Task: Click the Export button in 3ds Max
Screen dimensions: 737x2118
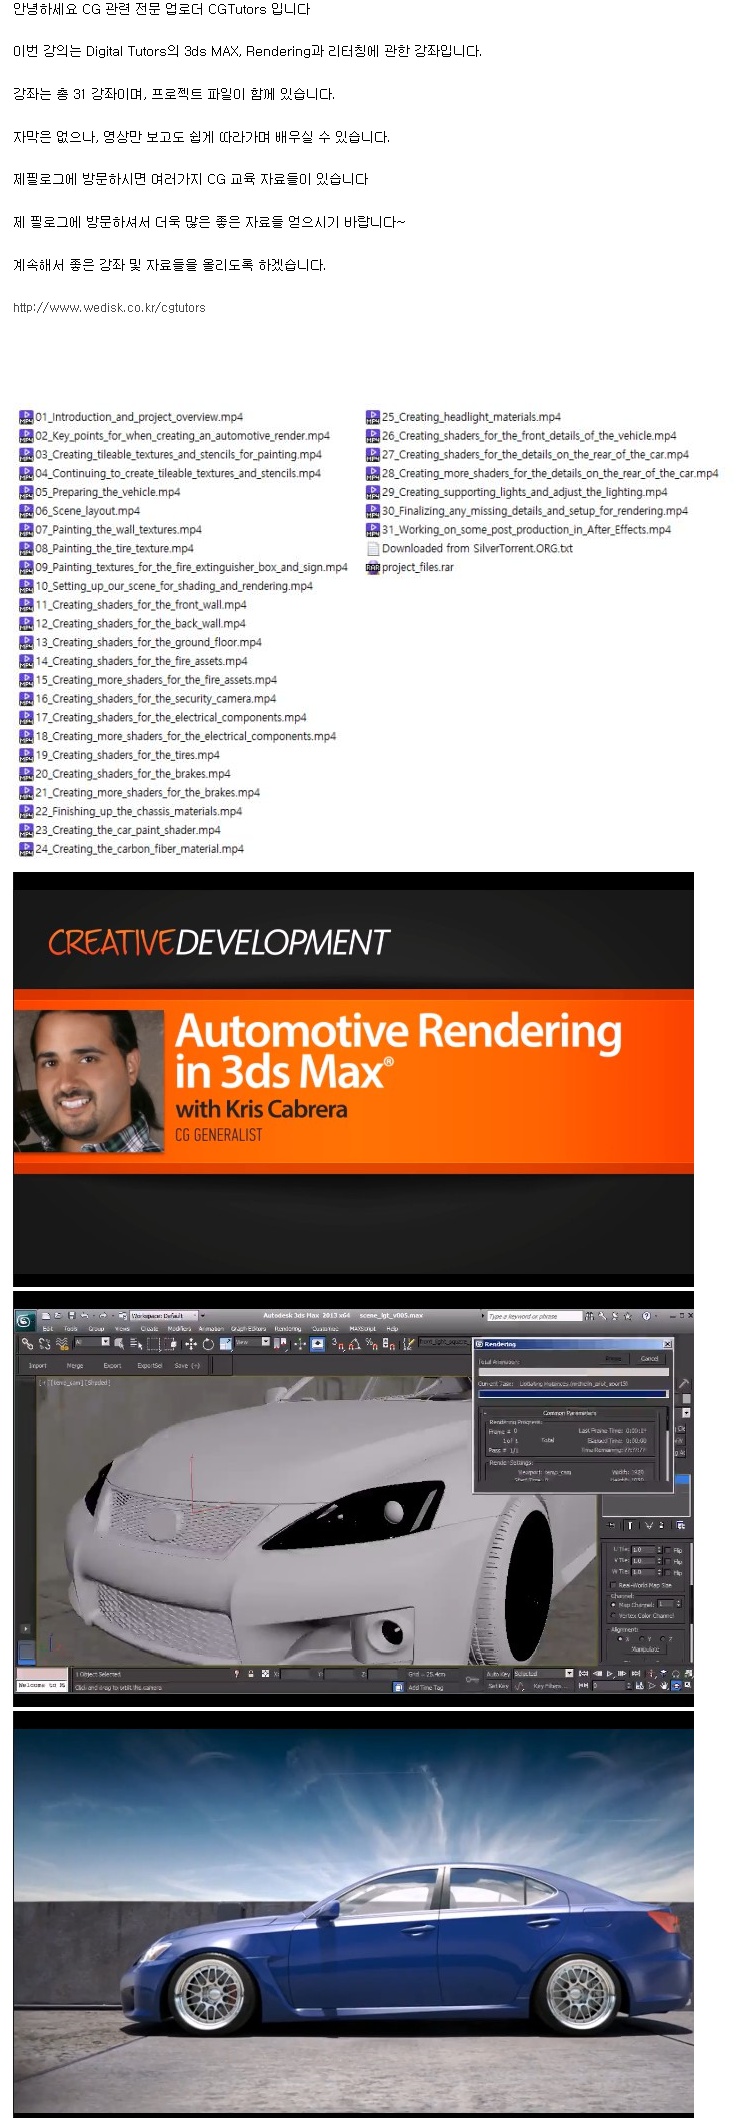Action: 112,1365
